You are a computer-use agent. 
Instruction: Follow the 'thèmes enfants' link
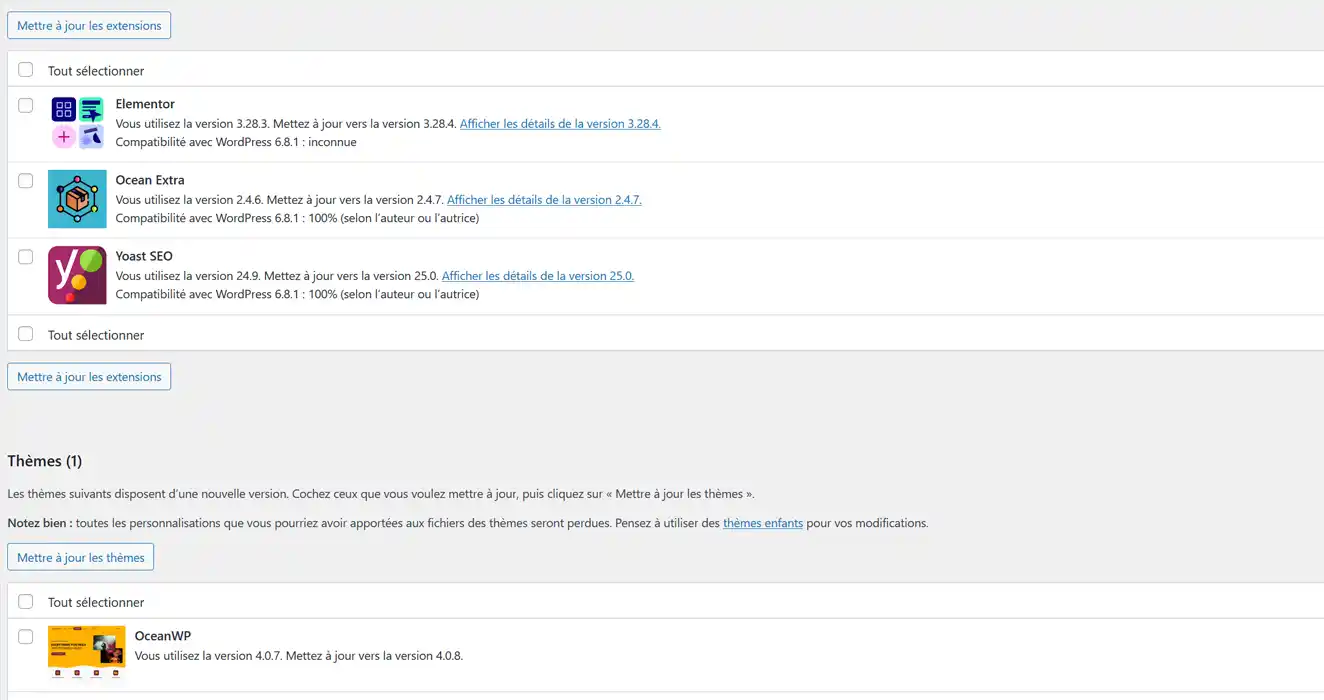point(763,523)
